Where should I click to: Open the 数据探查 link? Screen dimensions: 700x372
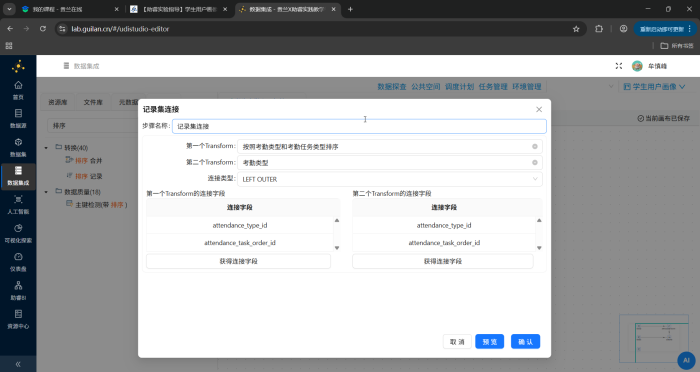[392, 87]
